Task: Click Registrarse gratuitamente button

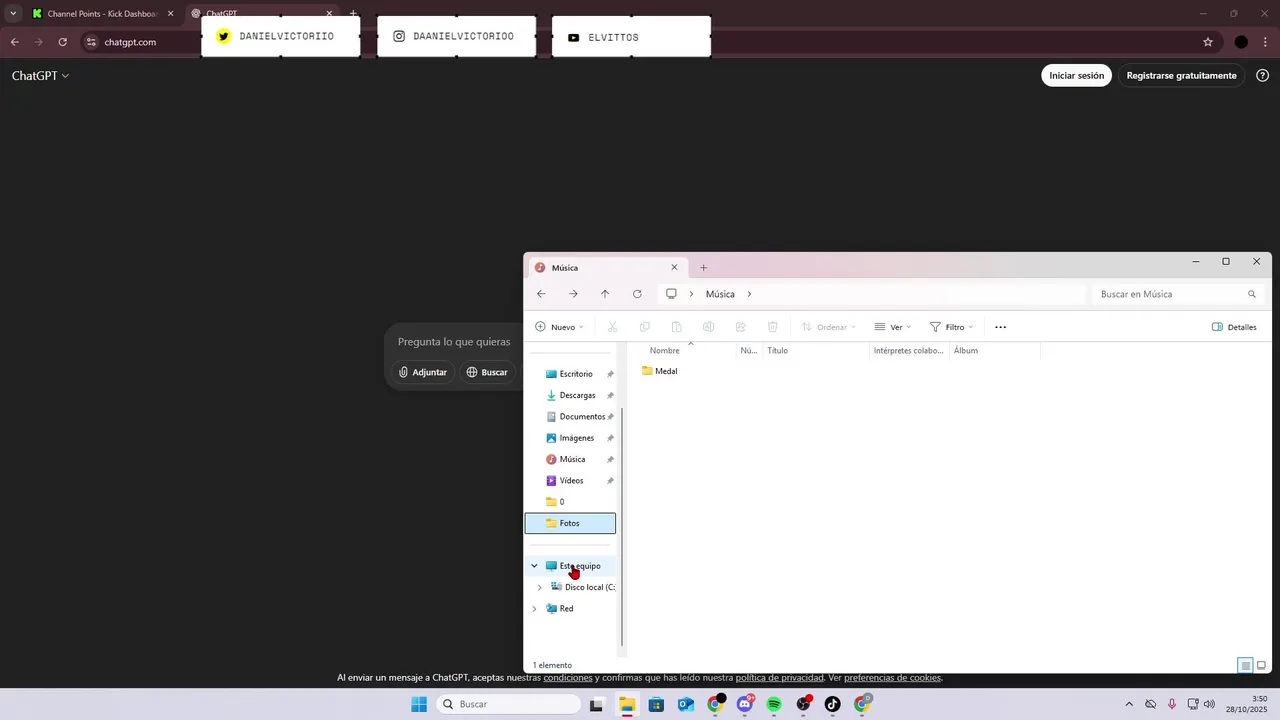Action: click(x=1181, y=75)
